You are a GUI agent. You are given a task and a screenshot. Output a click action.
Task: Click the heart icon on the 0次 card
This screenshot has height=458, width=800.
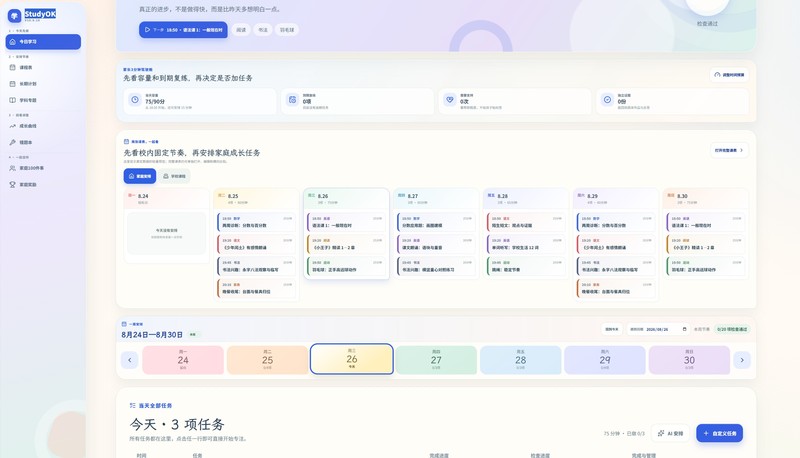449,100
